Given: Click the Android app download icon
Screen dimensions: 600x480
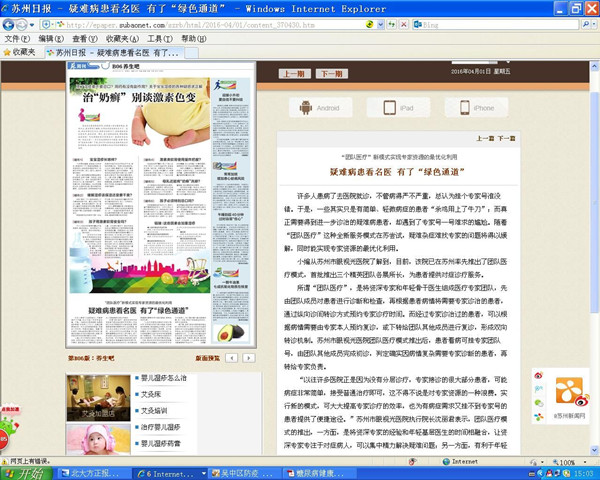Looking at the screenshot, I should tap(320, 107).
